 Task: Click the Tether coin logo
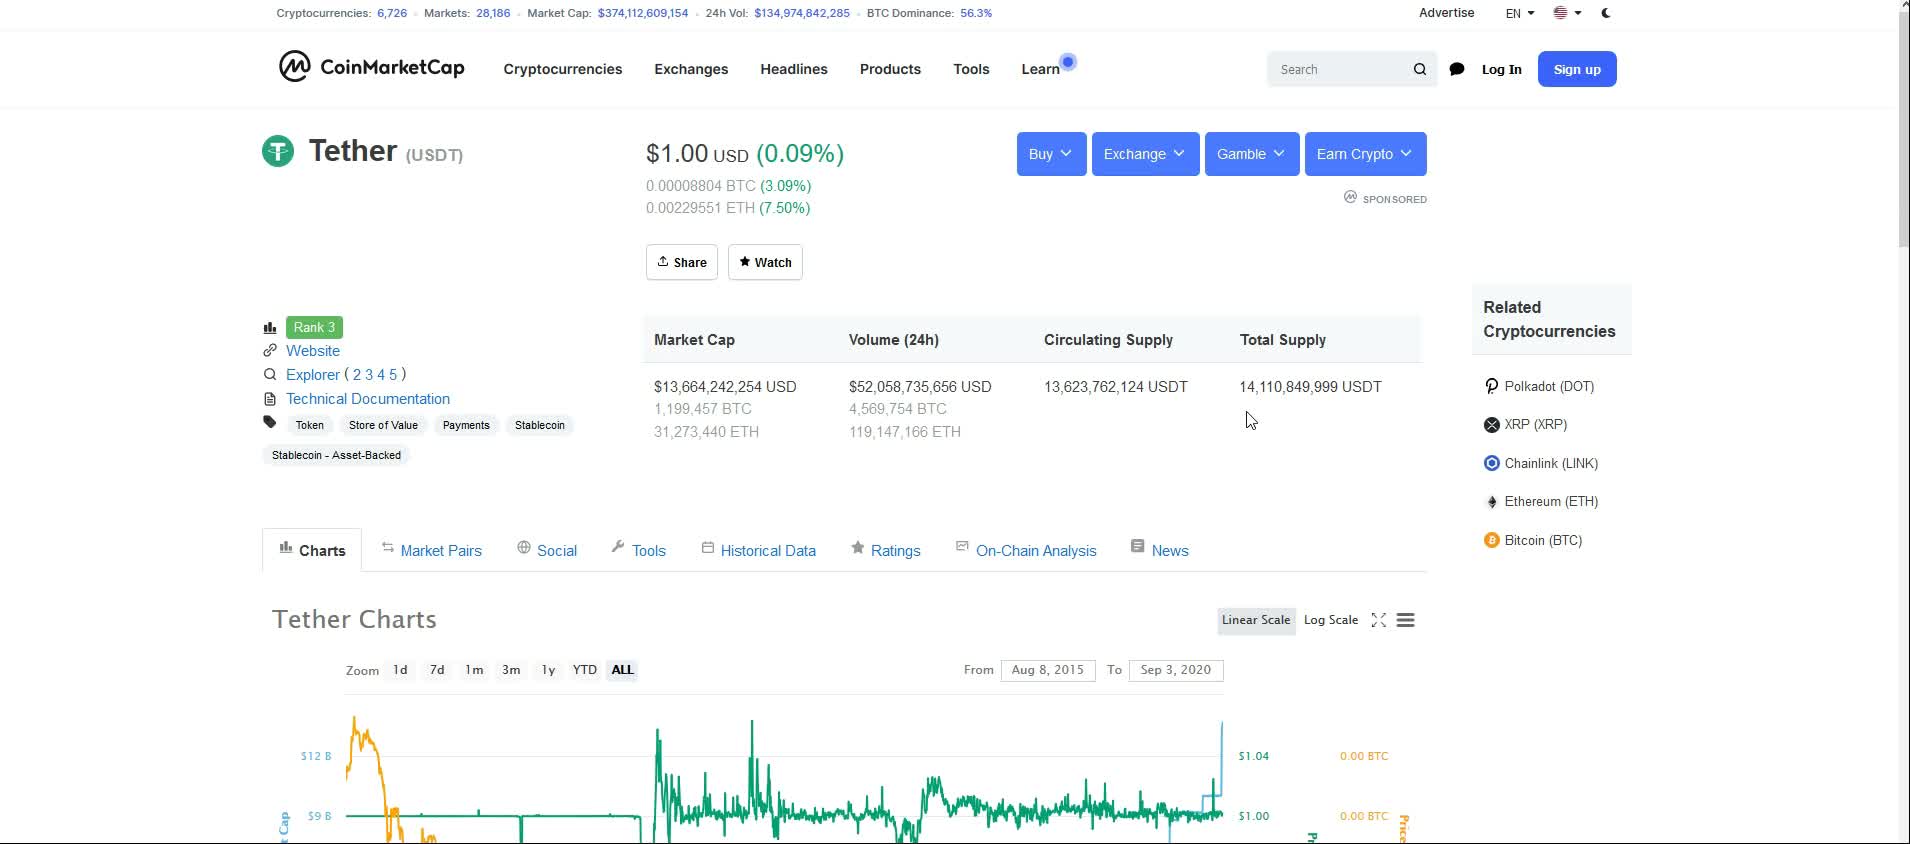click(278, 151)
